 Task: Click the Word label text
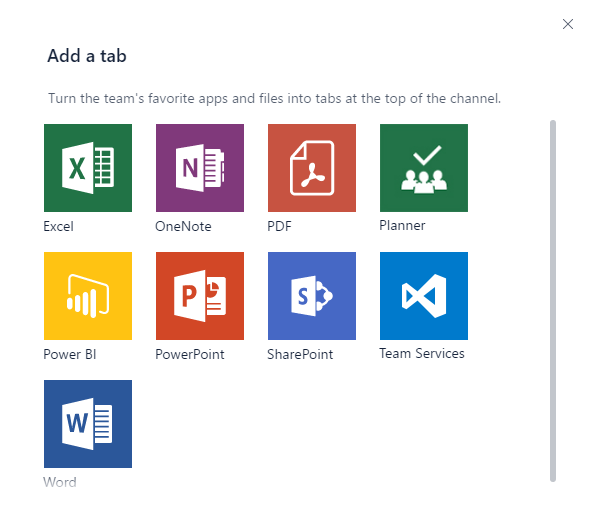pos(60,482)
